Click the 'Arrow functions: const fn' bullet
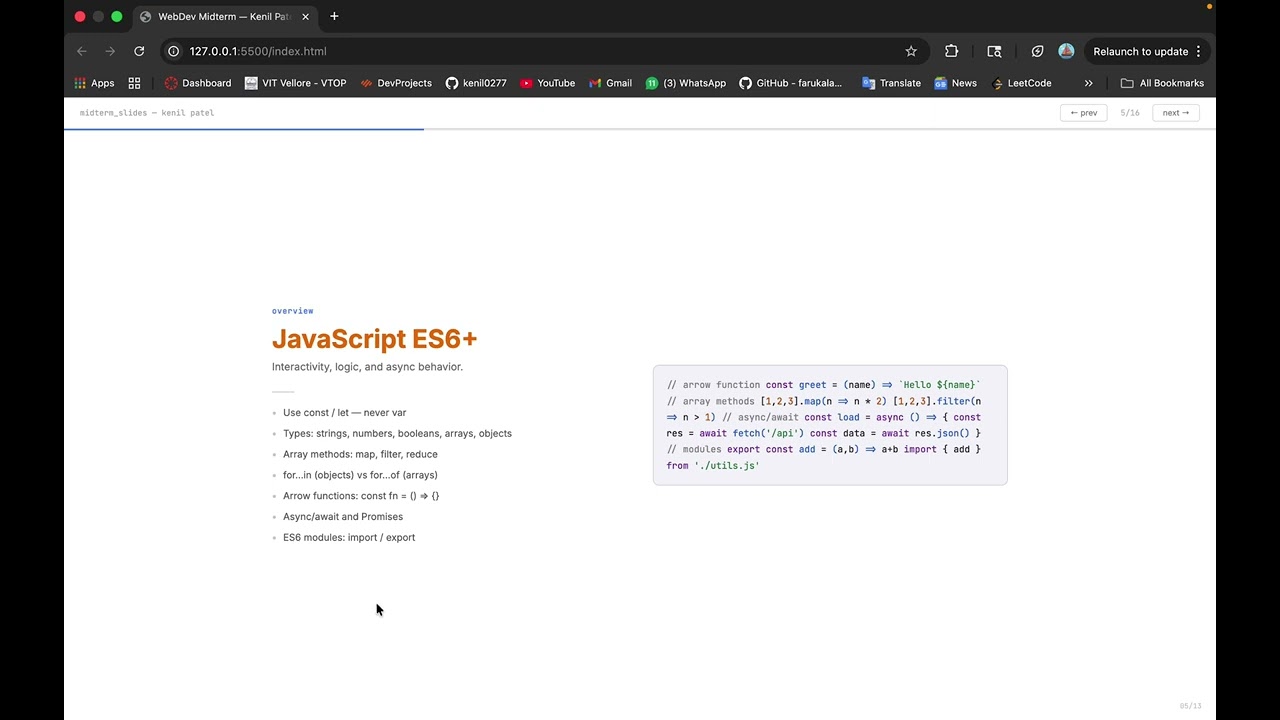1280x720 pixels. tap(361, 496)
